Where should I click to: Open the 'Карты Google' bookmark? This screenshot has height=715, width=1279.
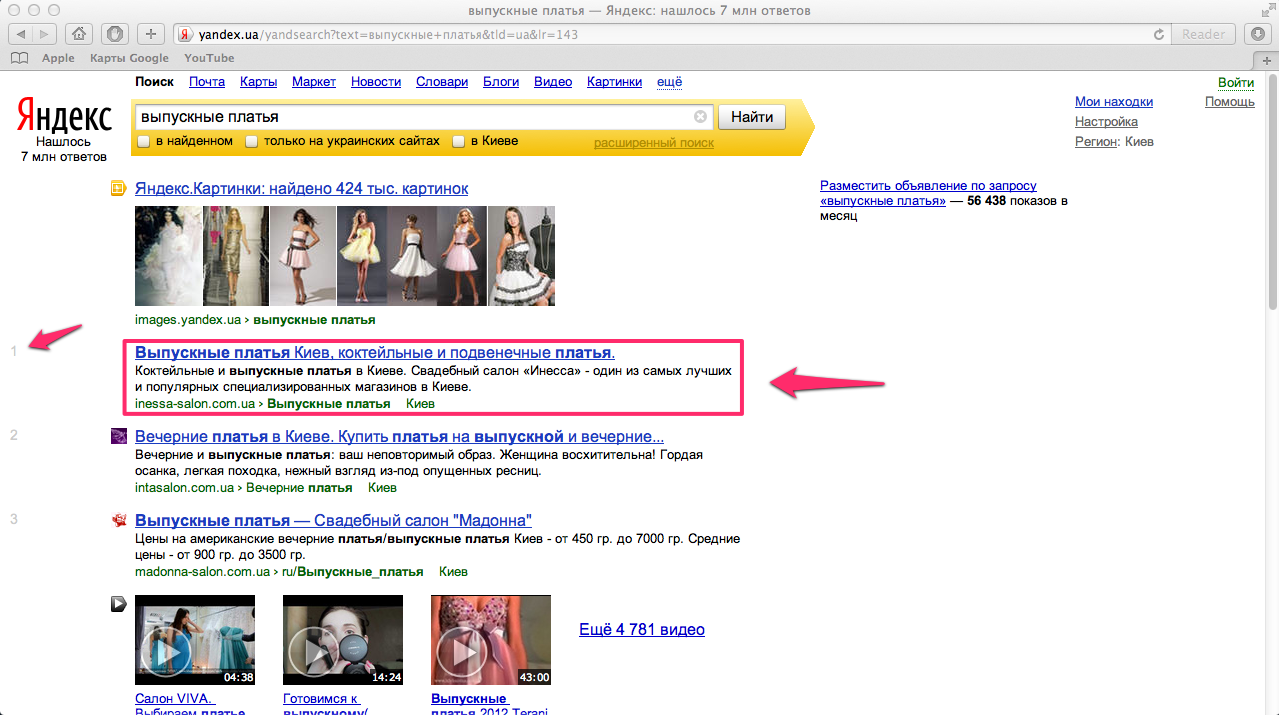pyautogui.click(x=129, y=58)
